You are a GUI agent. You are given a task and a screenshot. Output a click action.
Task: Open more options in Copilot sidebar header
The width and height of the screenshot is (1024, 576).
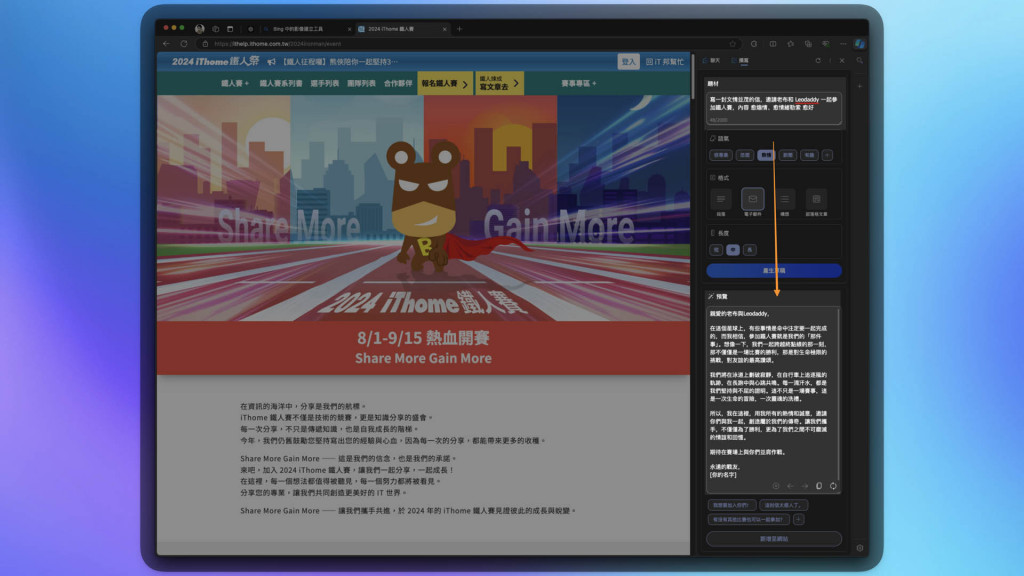tap(830, 61)
